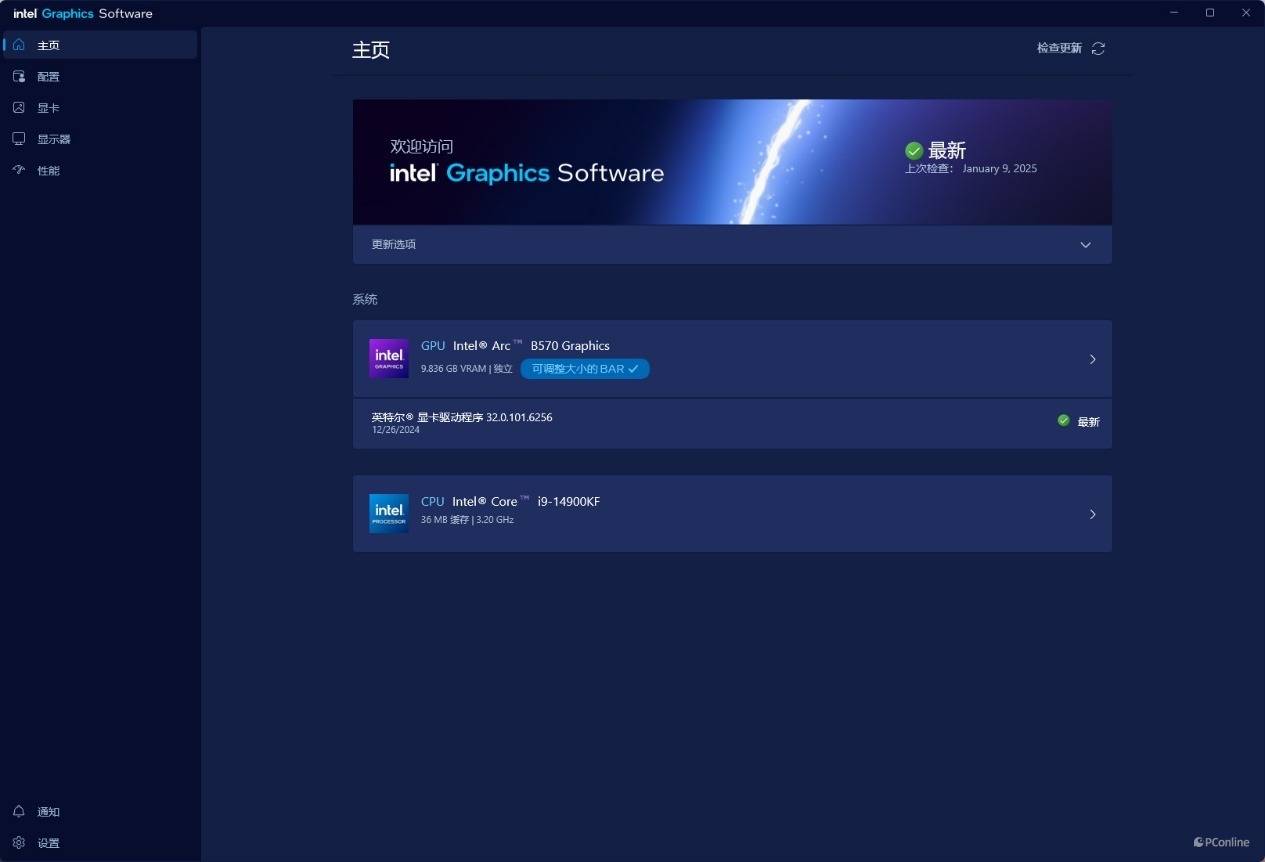The width and height of the screenshot is (1265, 862).
Task: Click the blue Intel Processor logo
Action: [x=388, y=513]
